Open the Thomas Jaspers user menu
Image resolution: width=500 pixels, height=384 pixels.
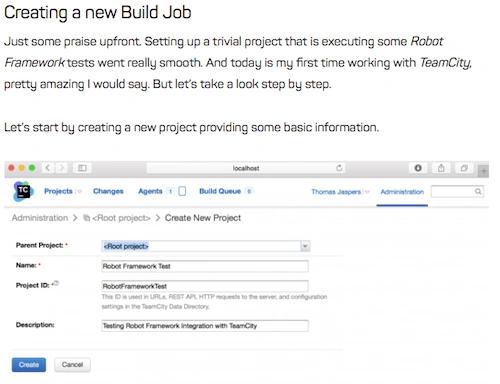(x=340, y=192)
